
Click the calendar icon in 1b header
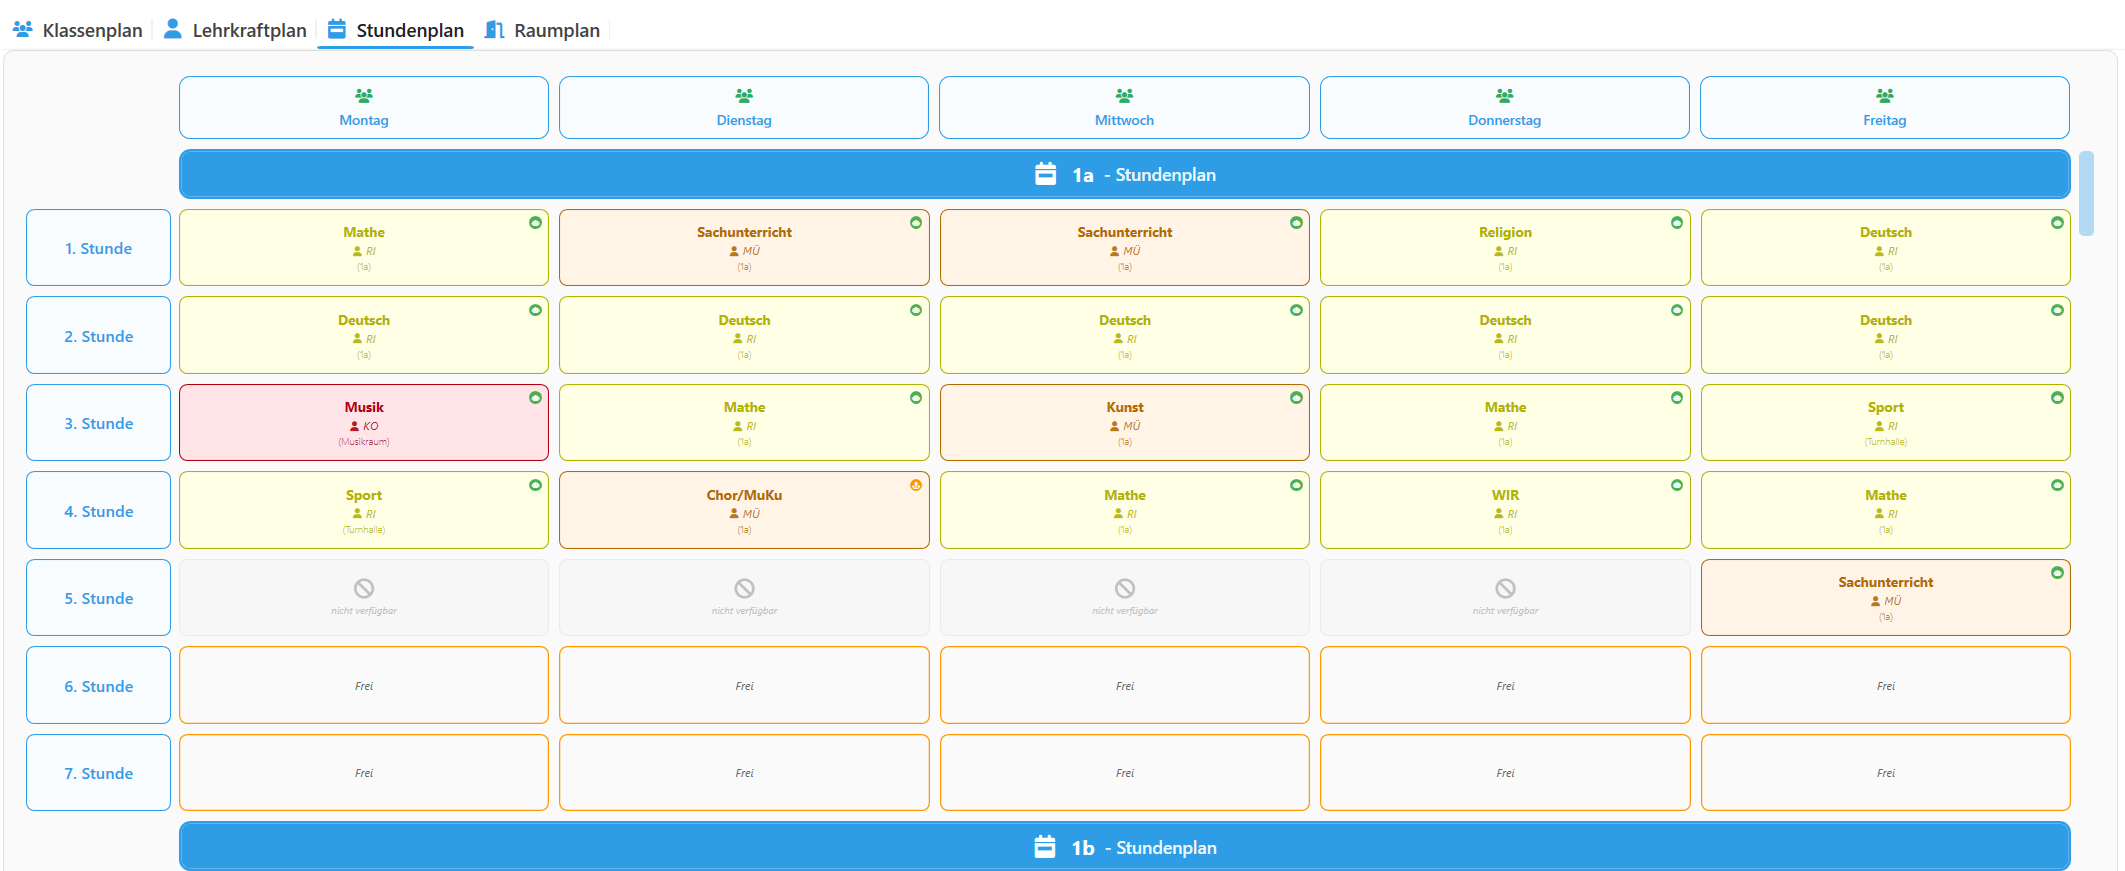pyautogui.click(x=1044, y=847)
